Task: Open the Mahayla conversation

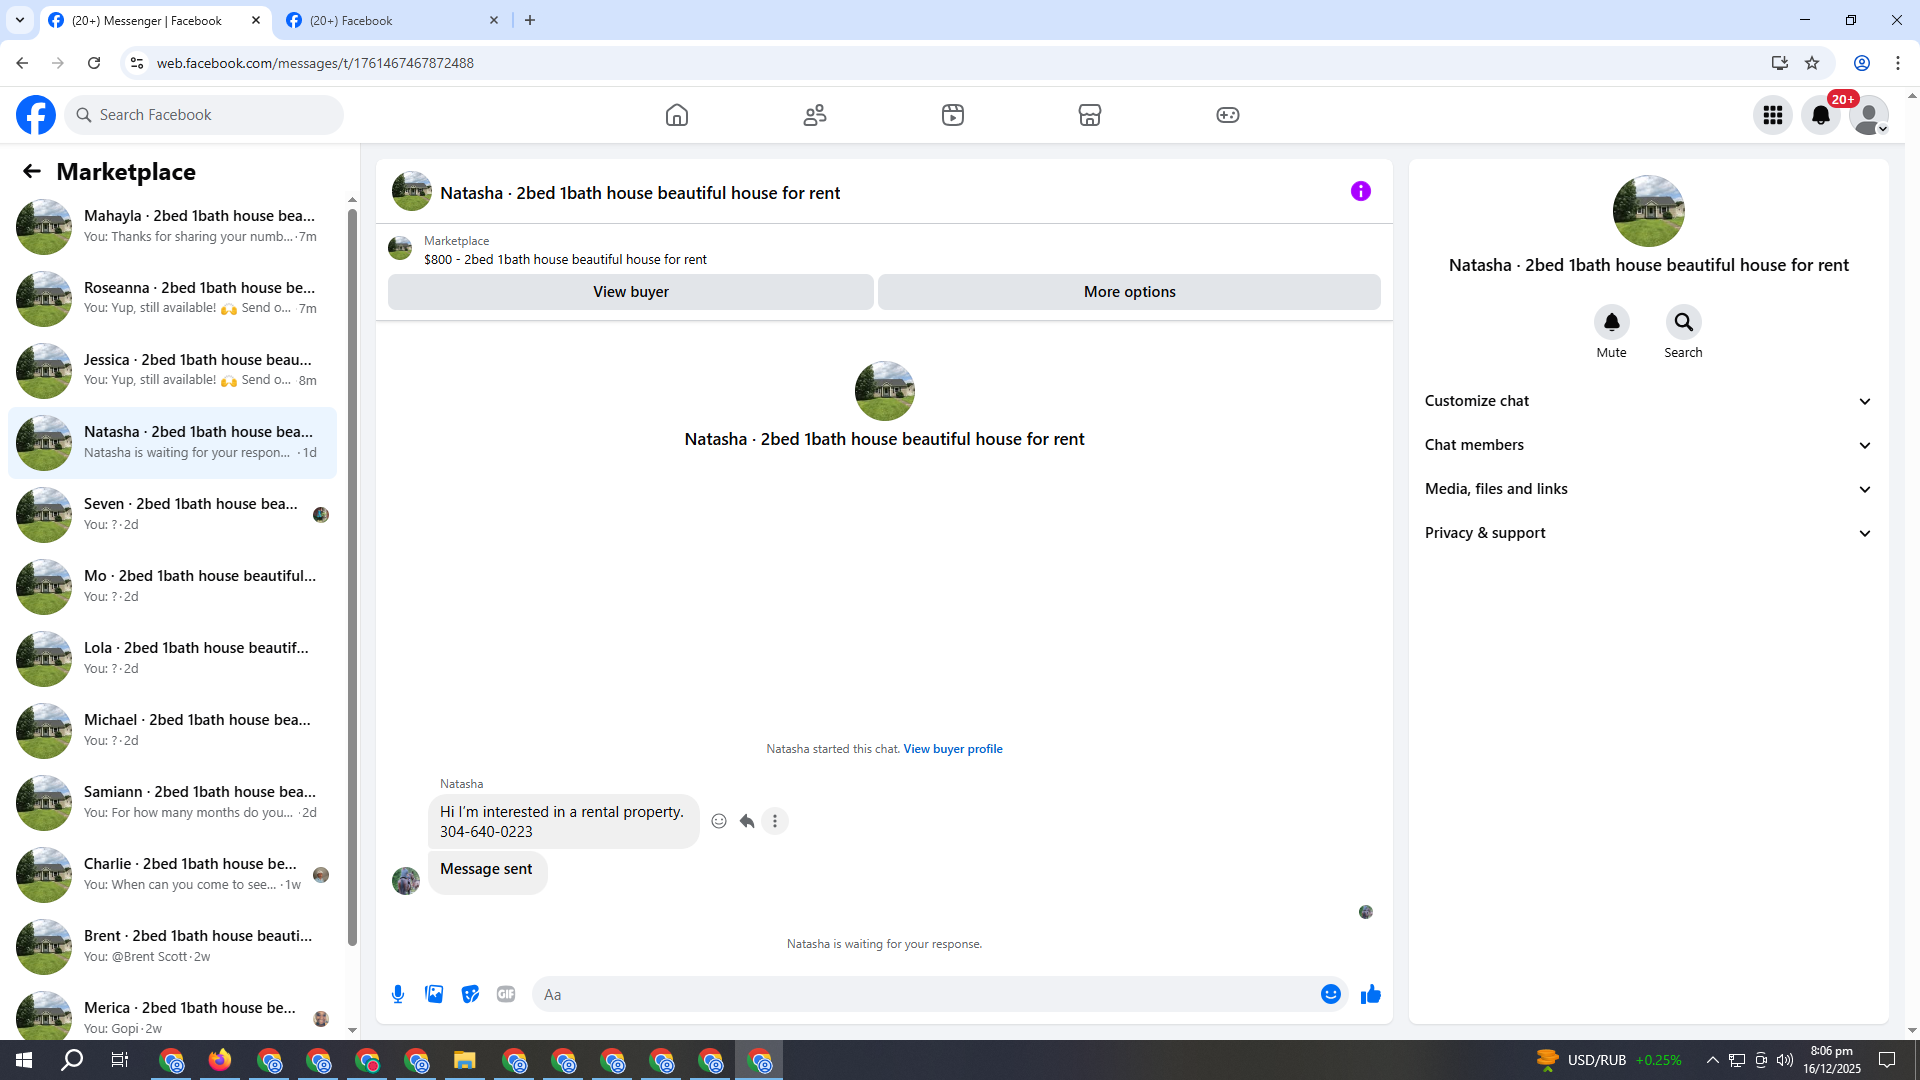Action: pos(173,226)
